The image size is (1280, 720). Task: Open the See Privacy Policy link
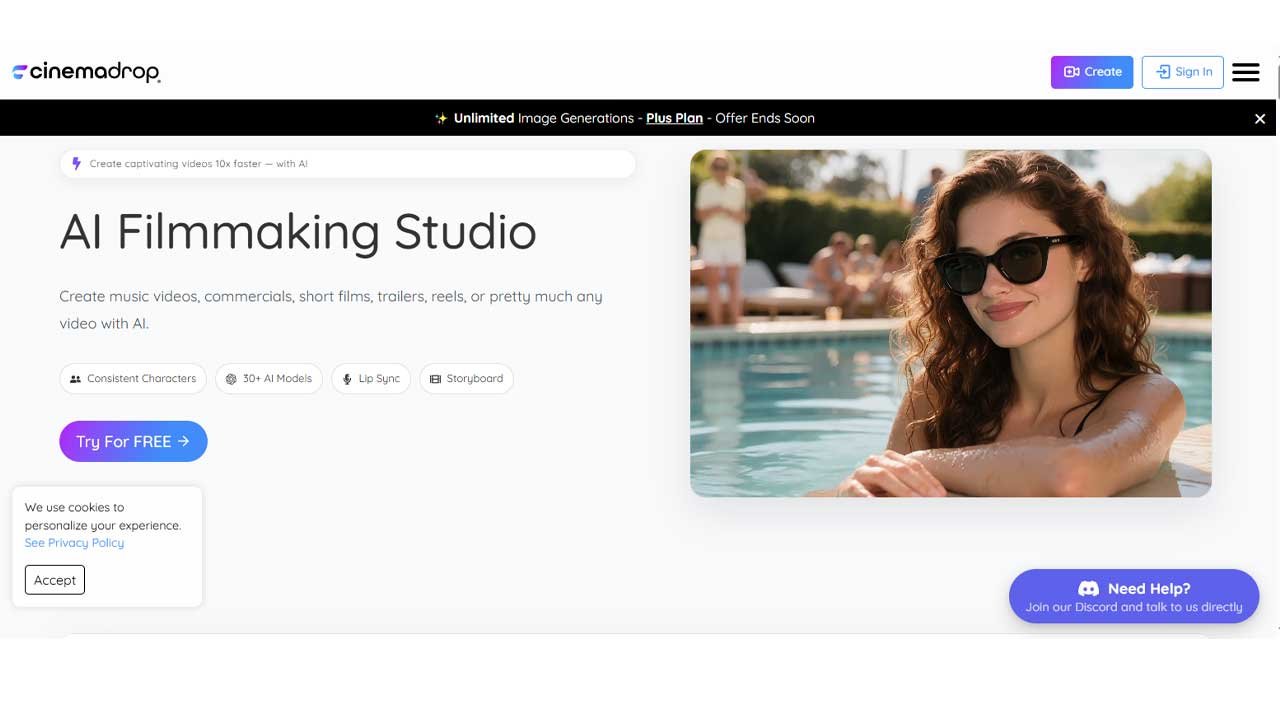(74, 543)
